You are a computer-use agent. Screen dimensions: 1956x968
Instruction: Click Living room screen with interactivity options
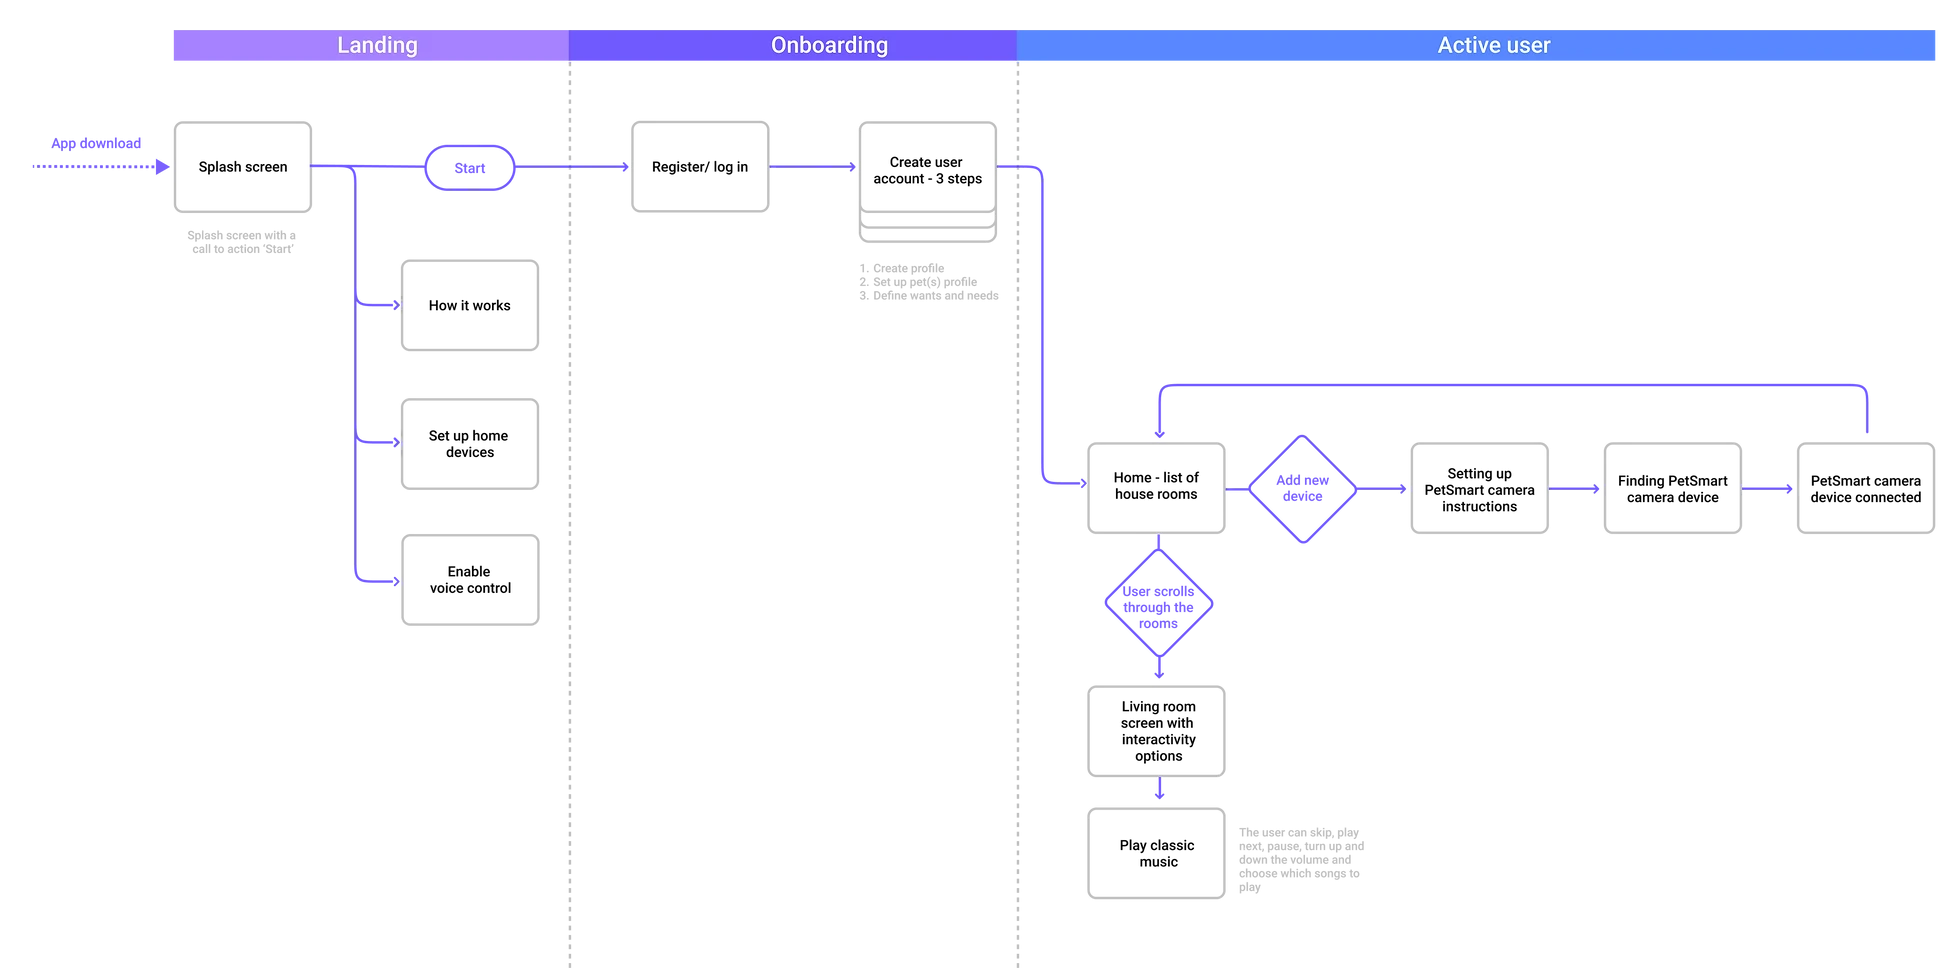pos(1156,731)
